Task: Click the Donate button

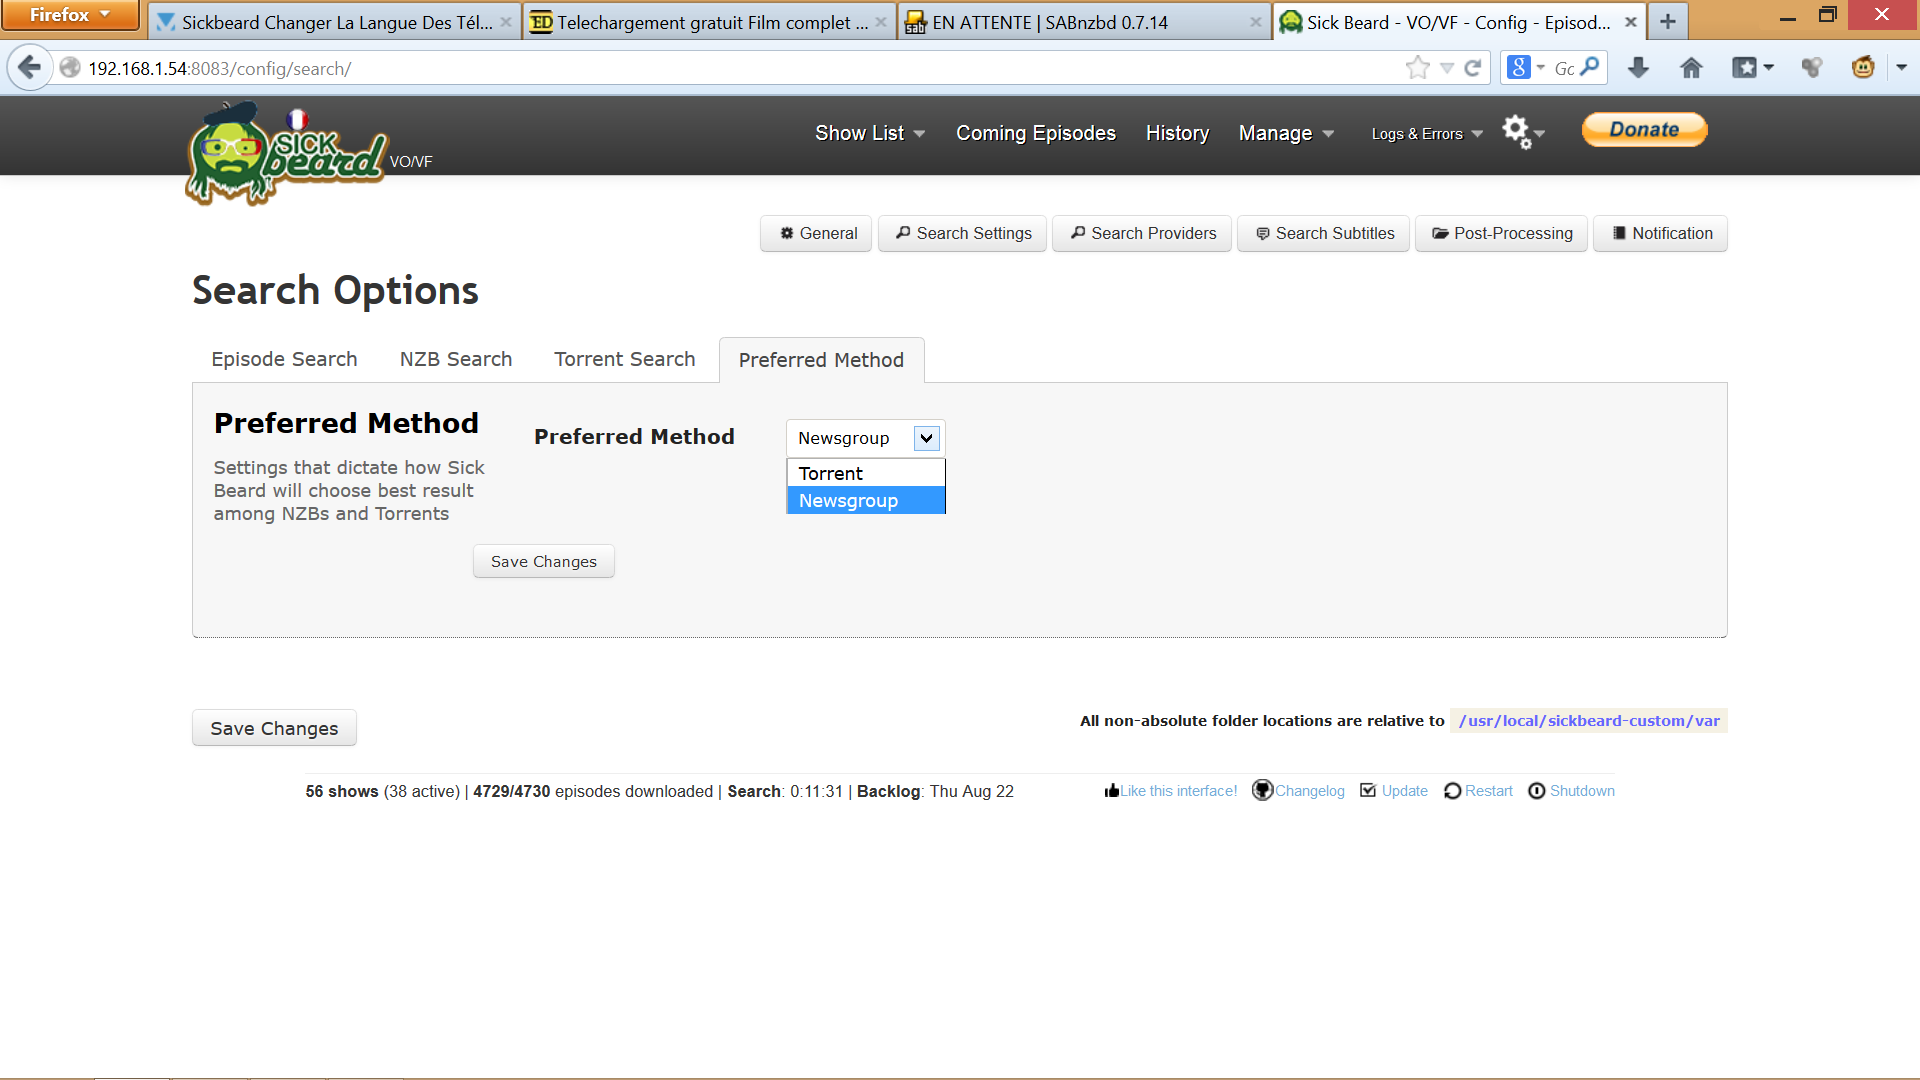Action: 1643,129
